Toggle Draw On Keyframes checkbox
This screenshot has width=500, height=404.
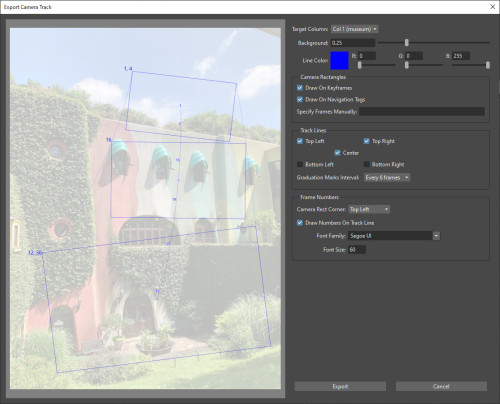[300, 88]
